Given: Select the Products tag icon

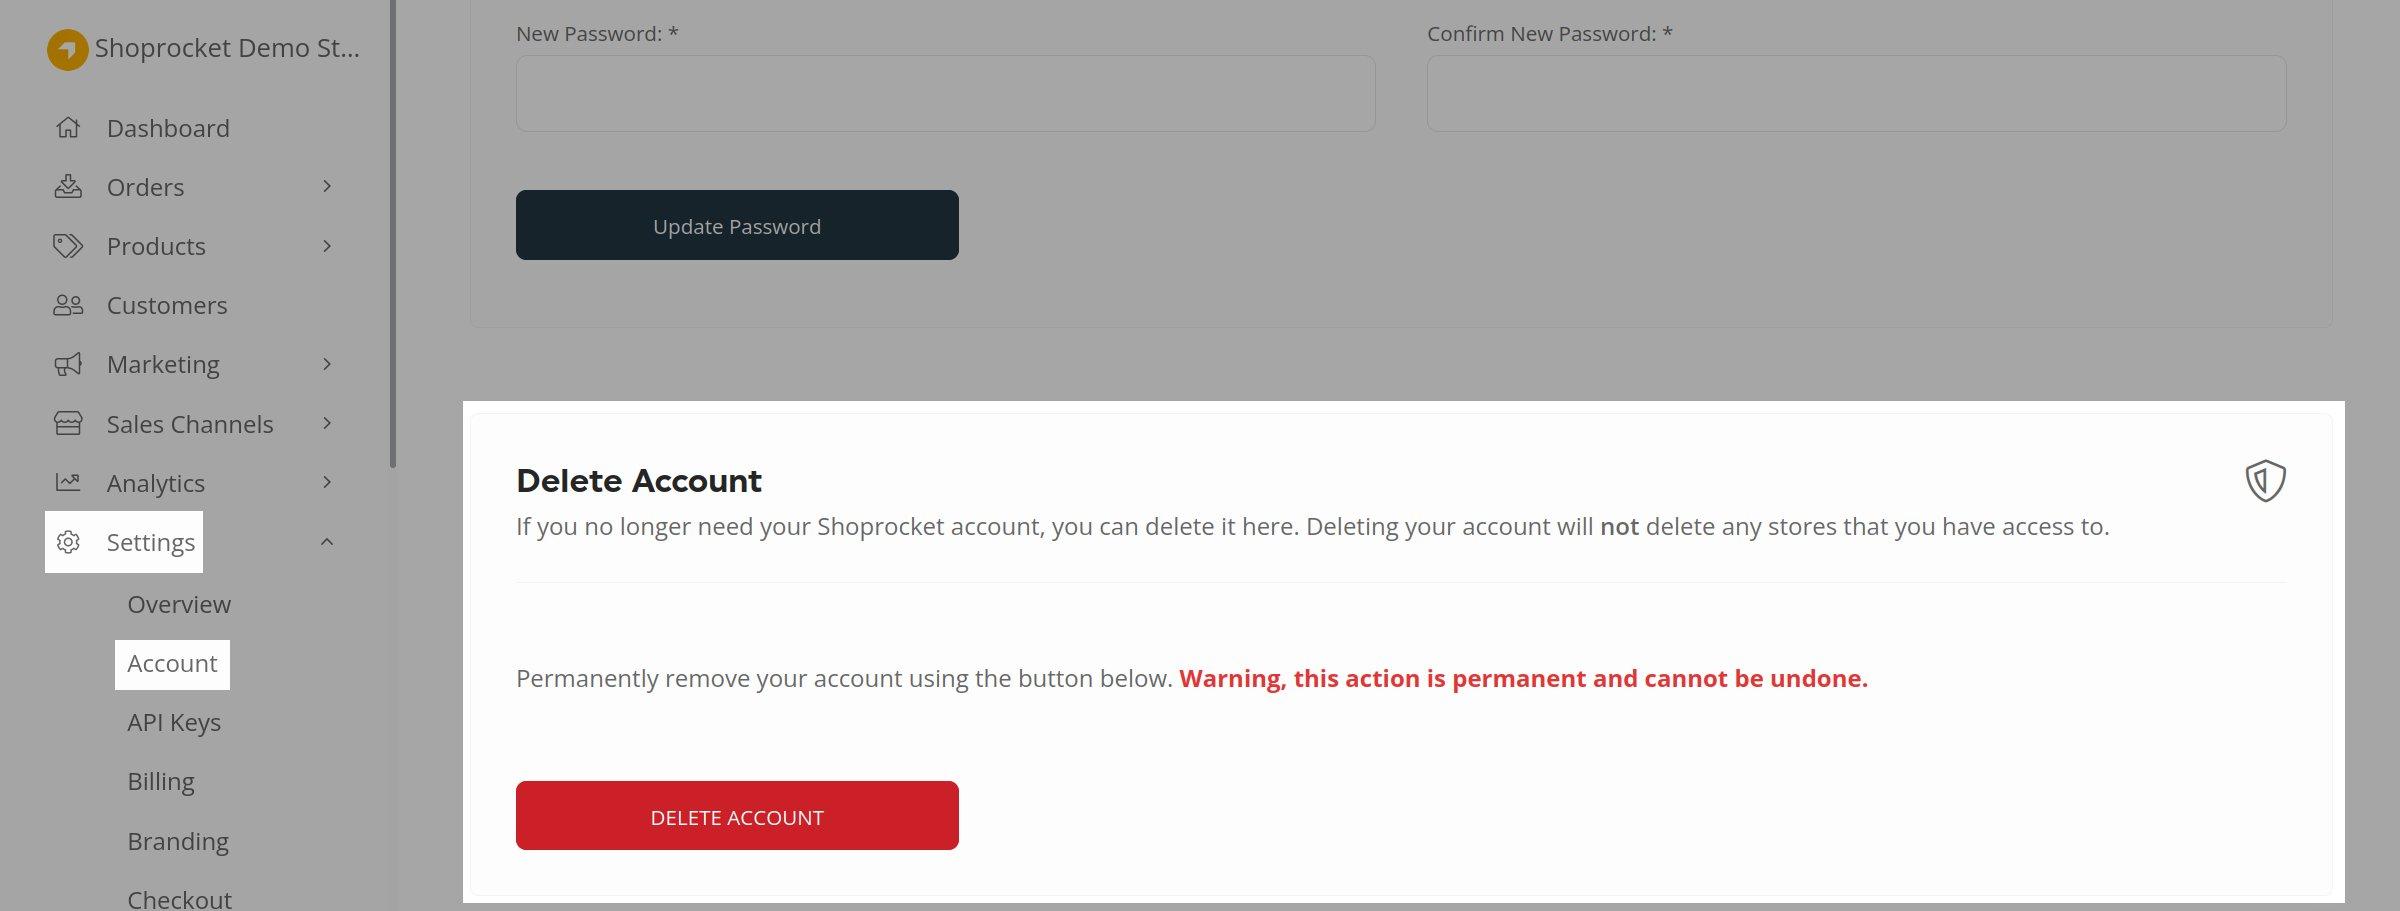Looking at the screenshot, I should [x=67, y=246].
